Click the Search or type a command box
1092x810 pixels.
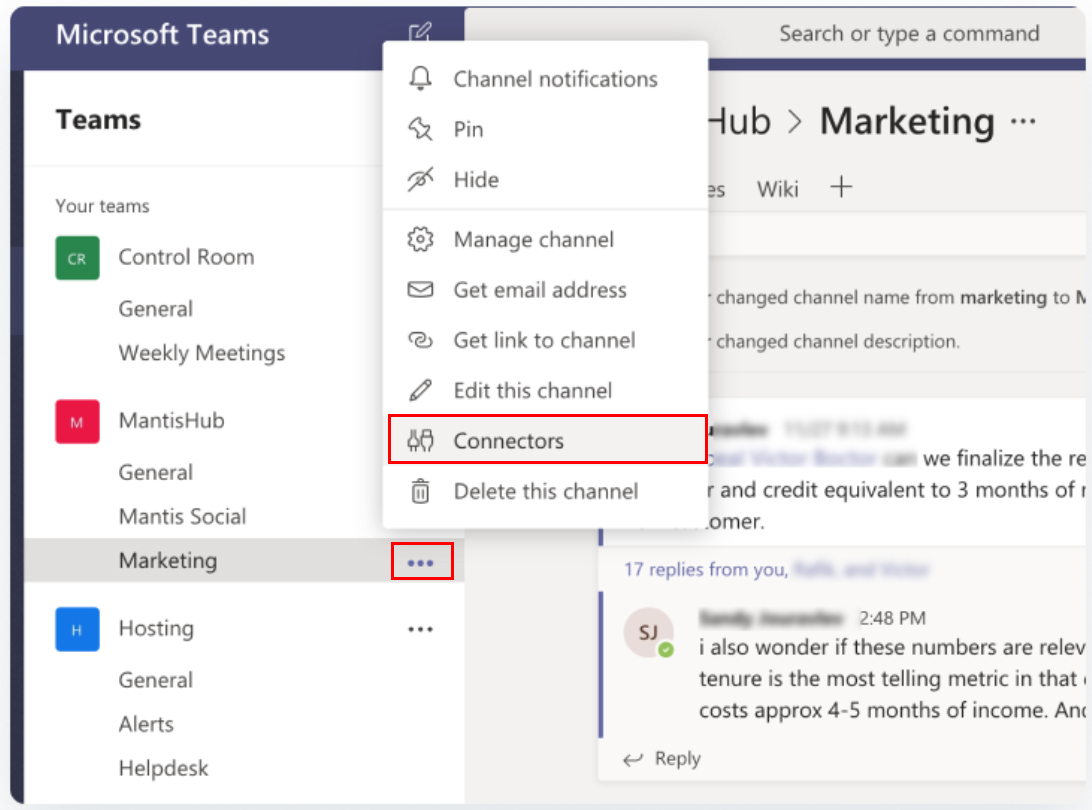click(910, 33)
